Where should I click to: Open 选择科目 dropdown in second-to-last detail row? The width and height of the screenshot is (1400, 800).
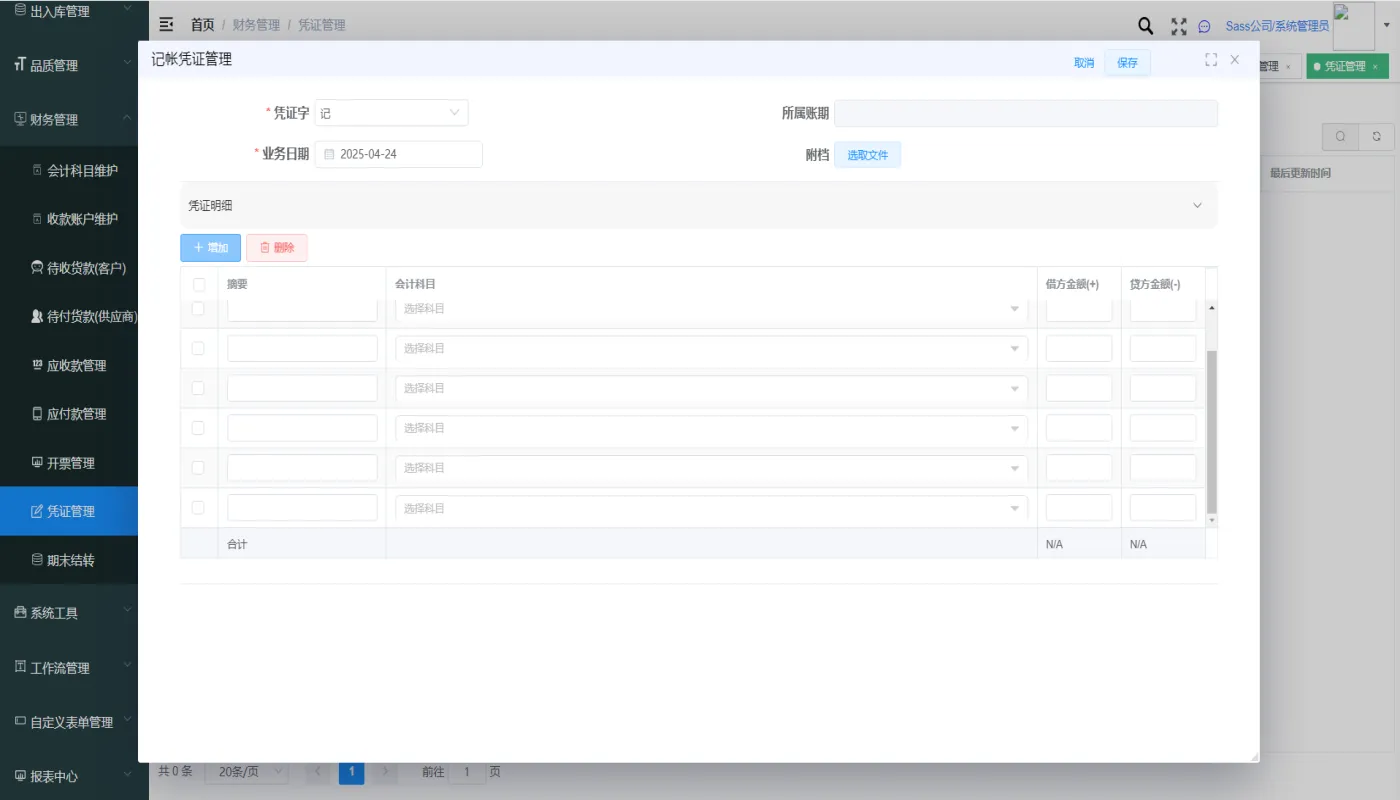point(711,468)
